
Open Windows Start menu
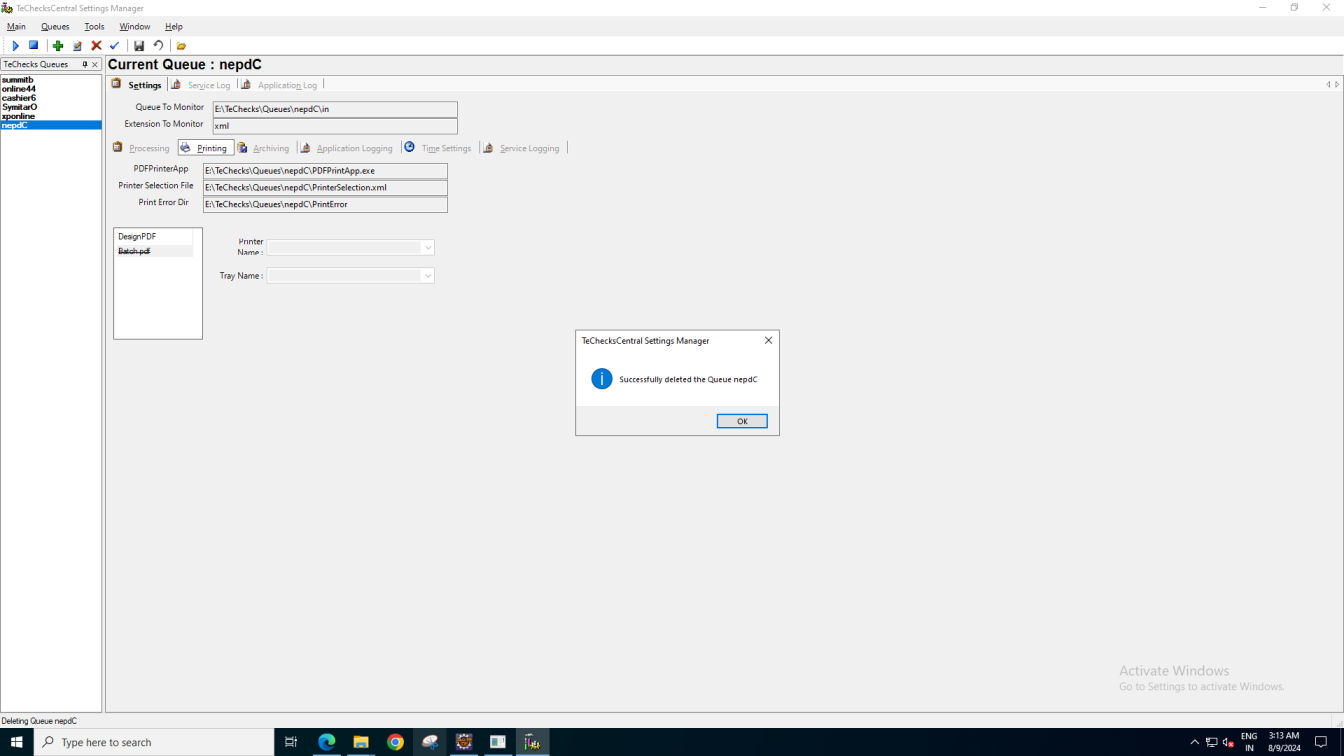[17, 742]
